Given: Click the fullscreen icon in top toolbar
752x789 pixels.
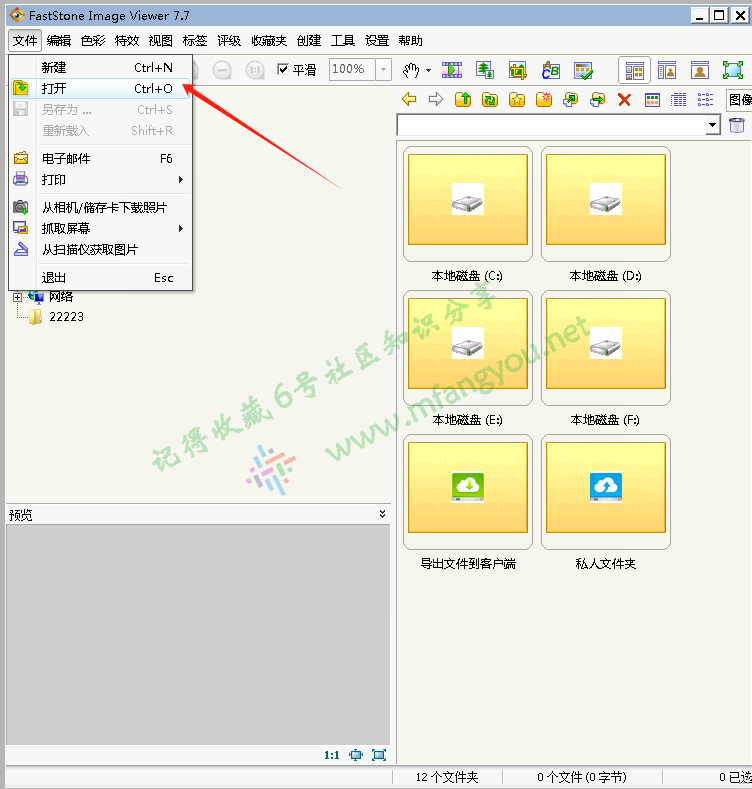Looking at the screenshot, I should 732,70.
